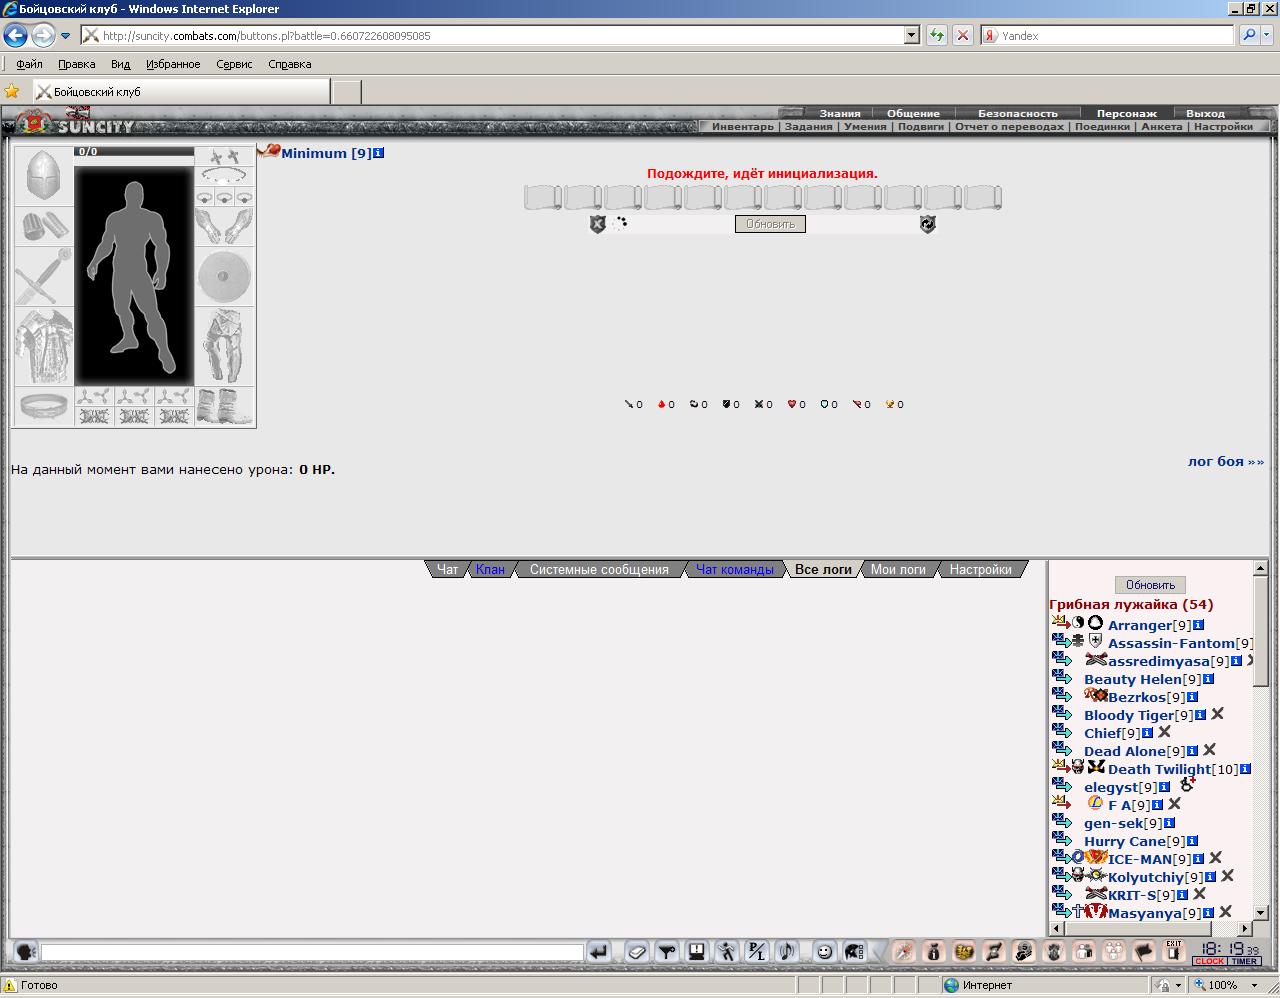The image size is (1280, 998).
Task: Open the Избранное menu
Action: click(x=173, y=64)
